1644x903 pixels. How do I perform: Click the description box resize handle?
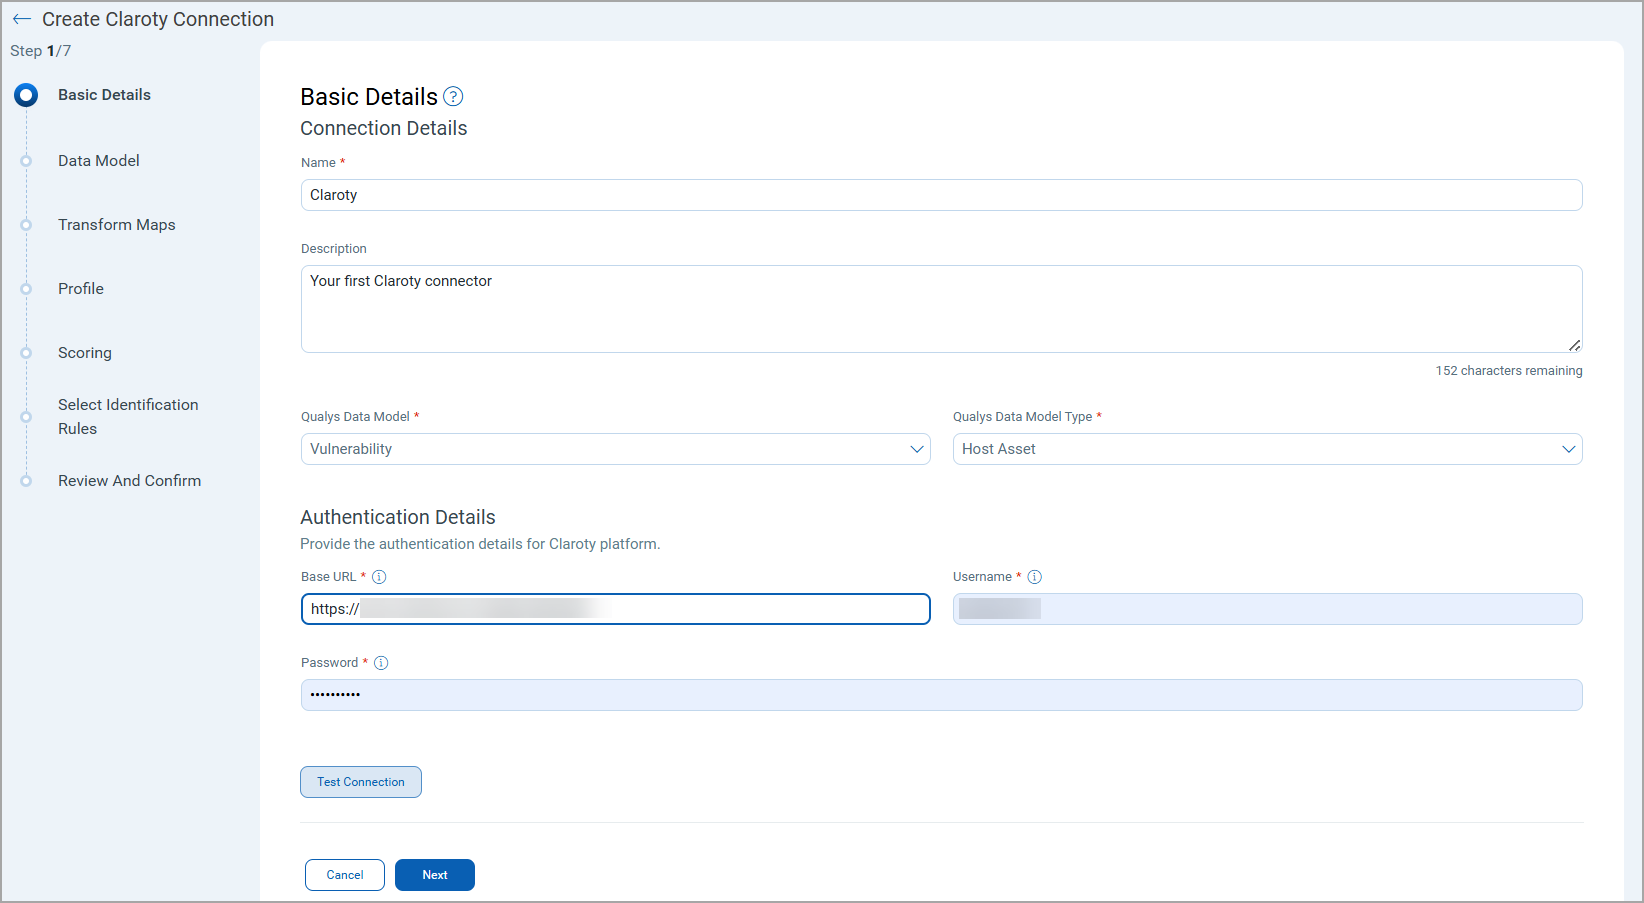point(1574,345)
